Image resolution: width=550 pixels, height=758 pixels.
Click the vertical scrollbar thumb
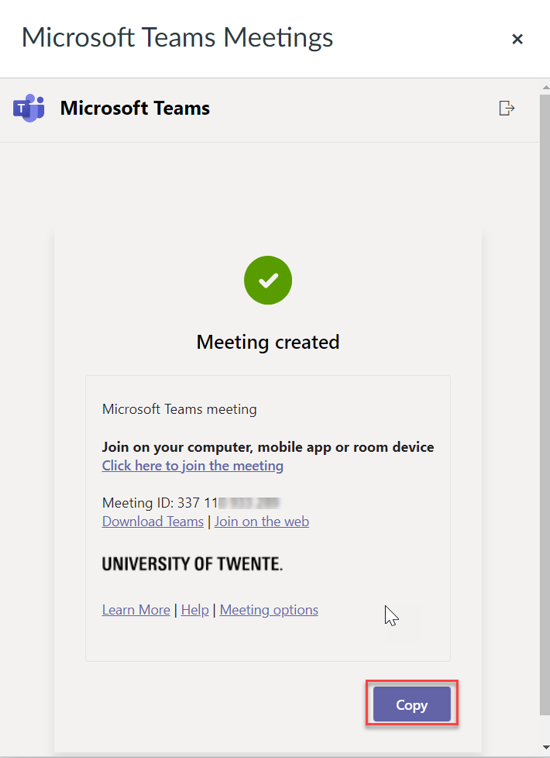(x=545, y=404)
